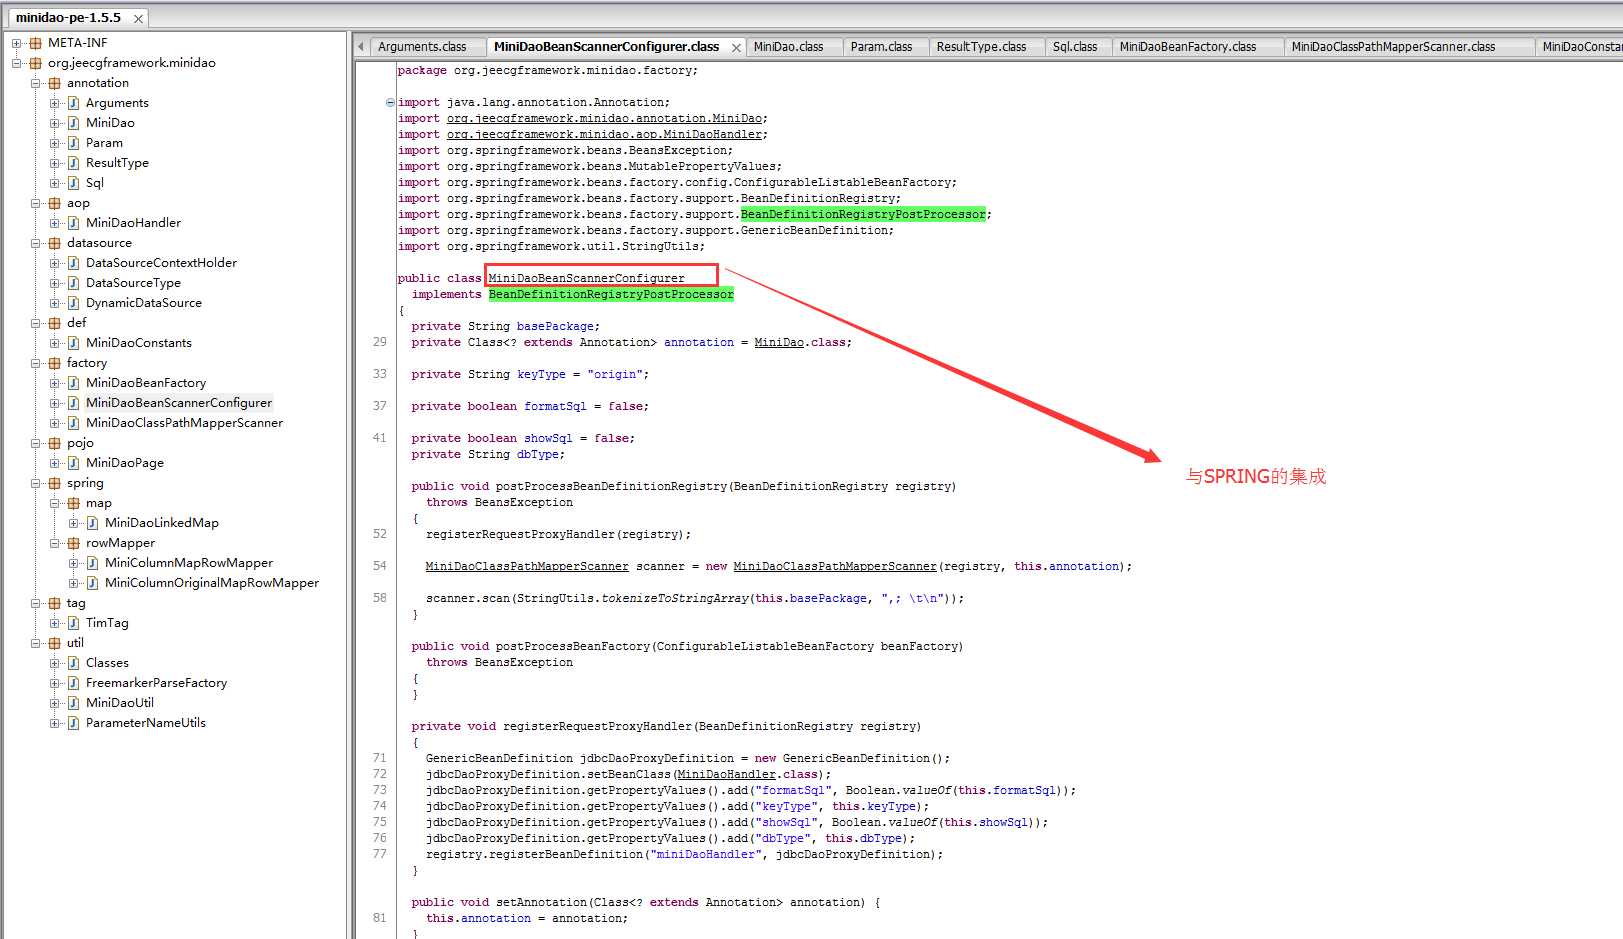Collapse the import statements fold marker
The height and width of the screenshot is (939, 1623).
click(x=390, y=102)
